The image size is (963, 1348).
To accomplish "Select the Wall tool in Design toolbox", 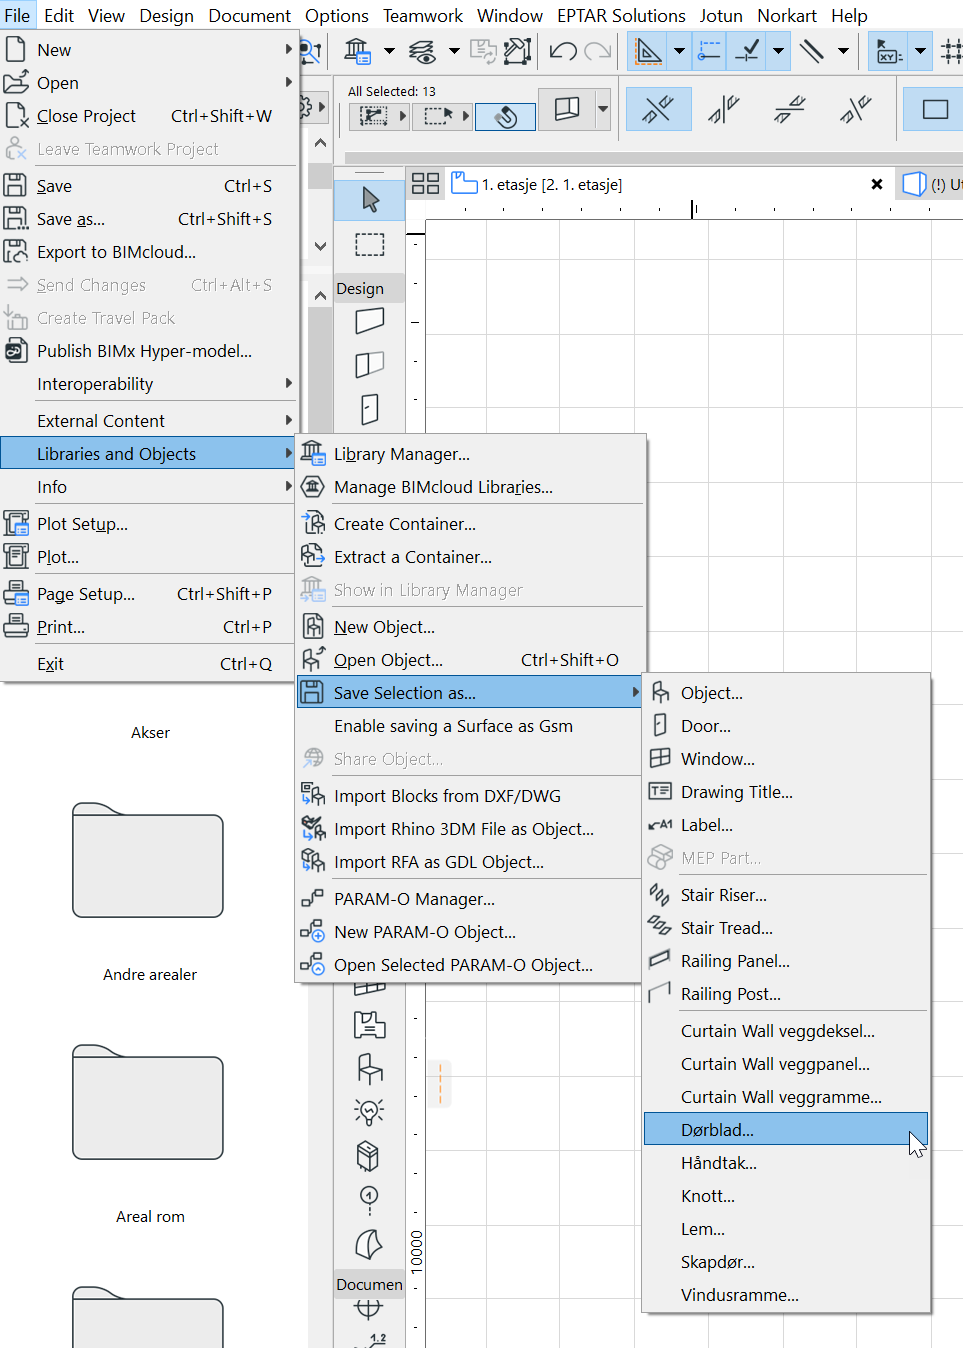I will 370,321.
